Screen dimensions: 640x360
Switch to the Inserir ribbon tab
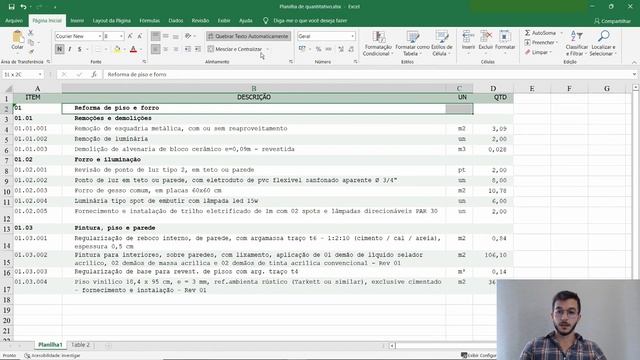coord(77,20)
